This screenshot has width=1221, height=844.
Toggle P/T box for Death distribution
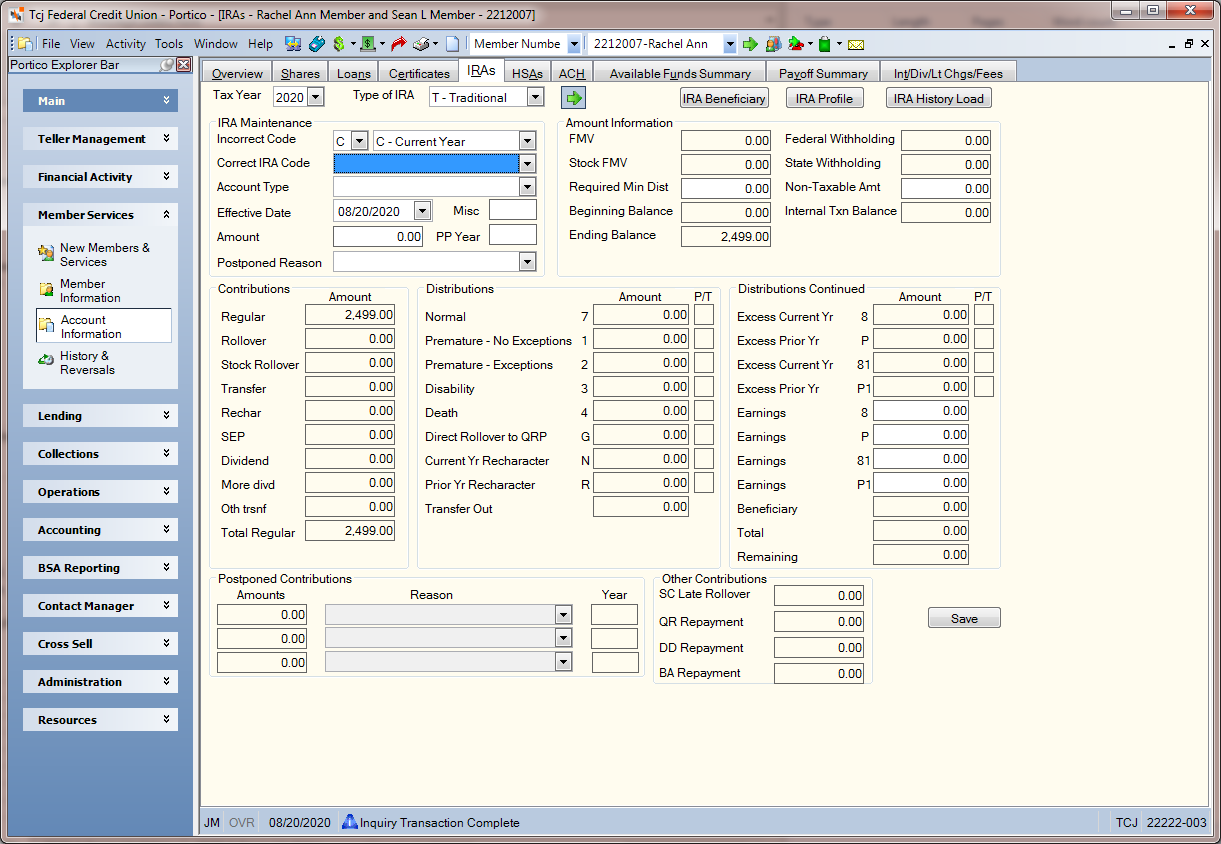coord(704,411)
